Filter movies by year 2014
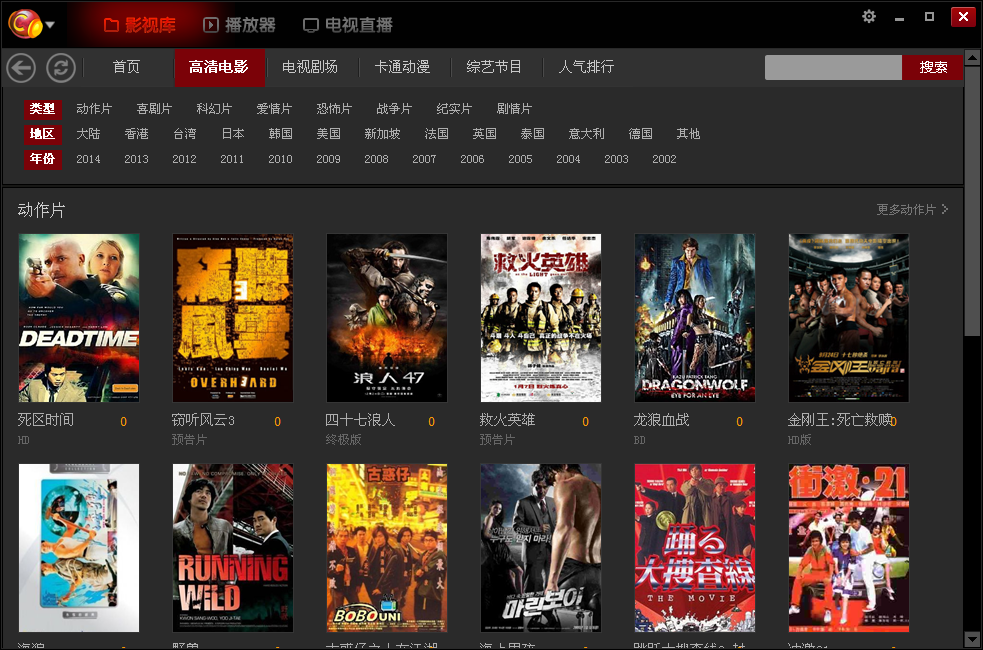Screen dimensions: 983x650 click(88, 159)
